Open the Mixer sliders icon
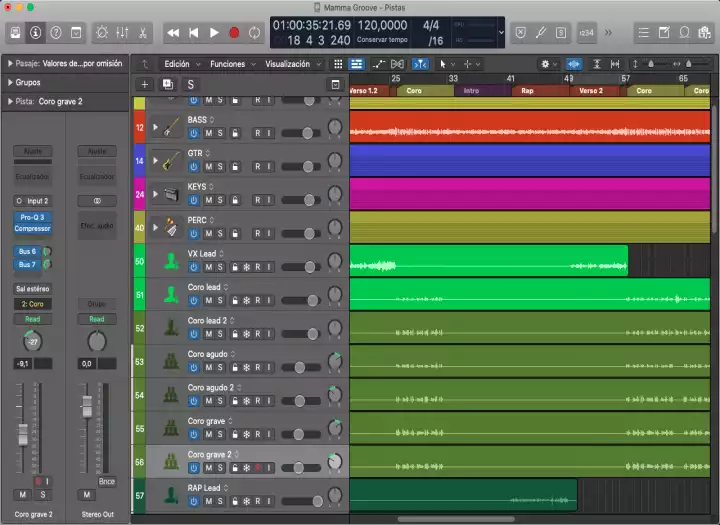This screenshot has width=720, height=525. click(x=123, y=33)
